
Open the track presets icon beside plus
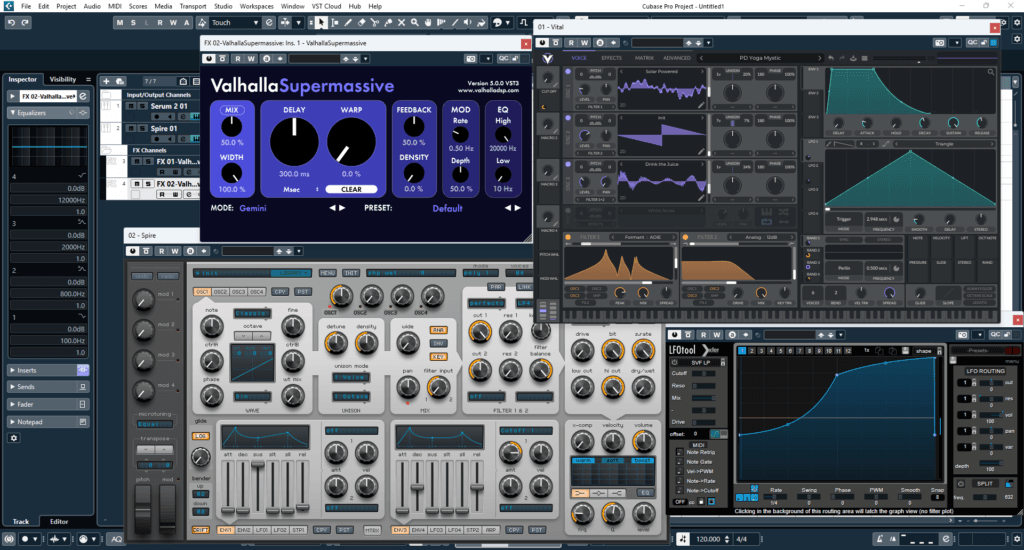click(x=120, y=81)
